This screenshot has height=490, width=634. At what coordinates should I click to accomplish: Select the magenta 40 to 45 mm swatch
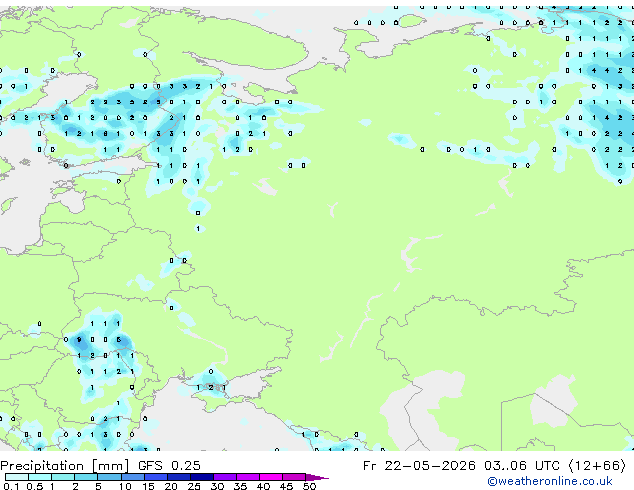click(271, 477)
